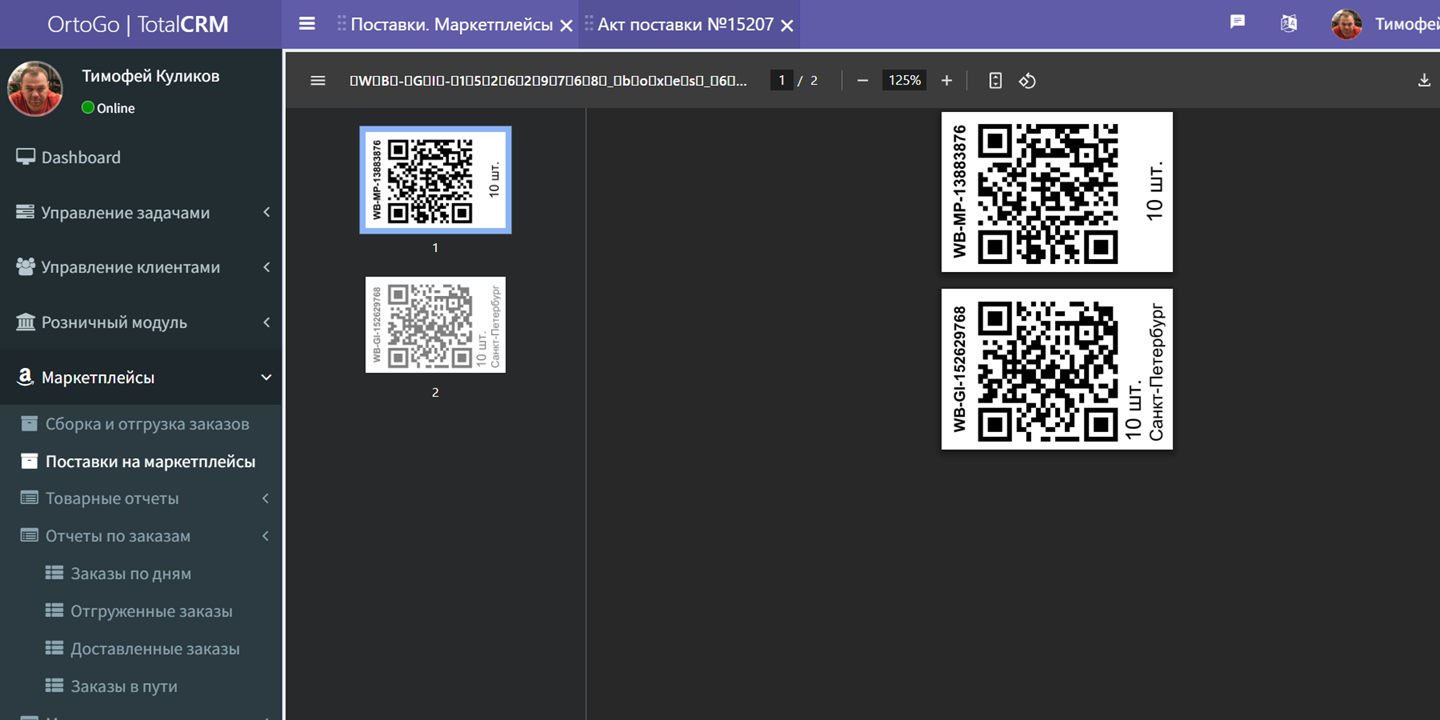Expand Товарные отчеты chevron
The width and height of the screenshot is (1440, 720).
point(266,498)
